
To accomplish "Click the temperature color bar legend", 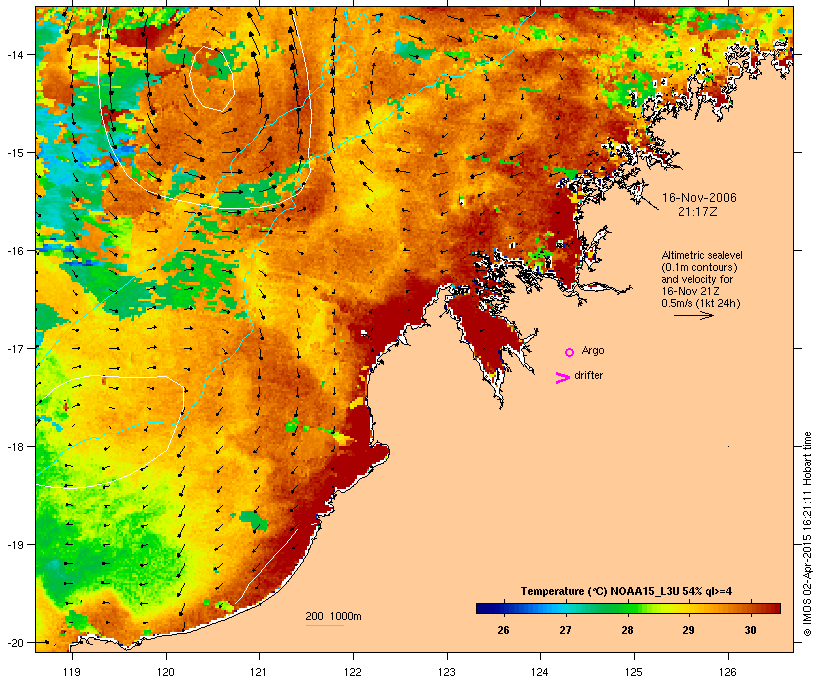I will pyautogui.click(x=628, y=608).
